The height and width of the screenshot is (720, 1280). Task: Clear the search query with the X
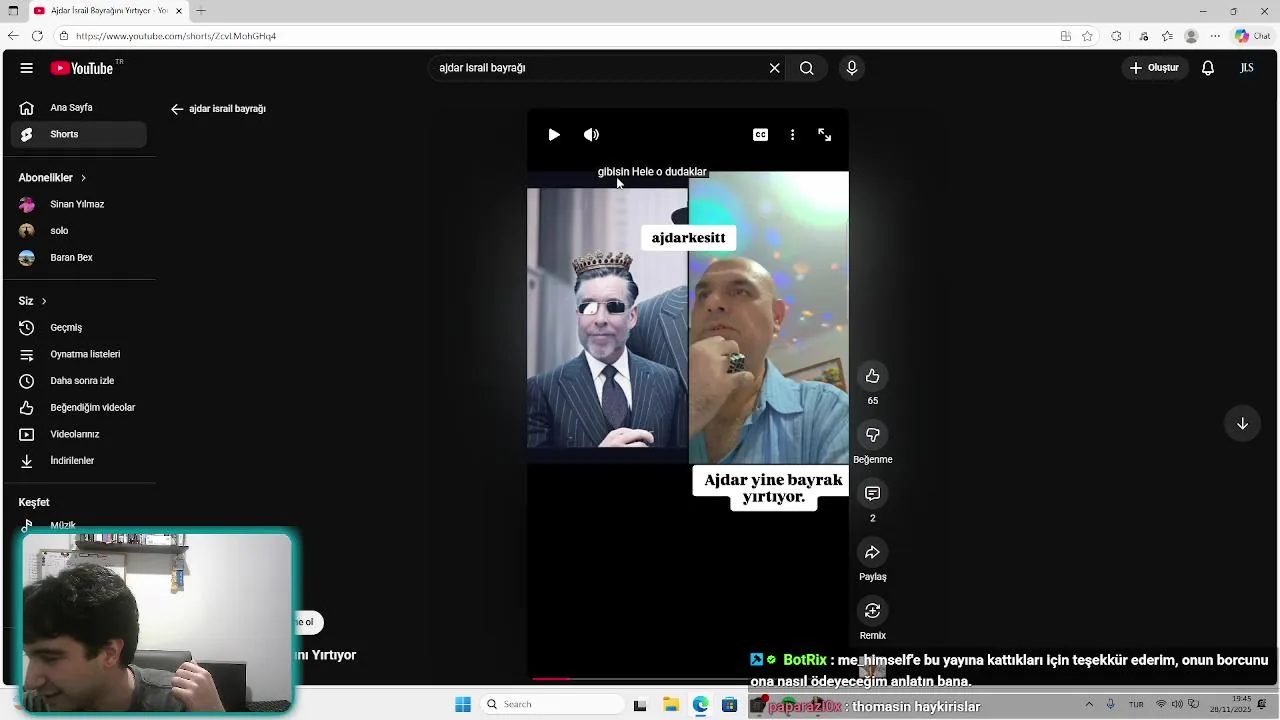point(774,68)
